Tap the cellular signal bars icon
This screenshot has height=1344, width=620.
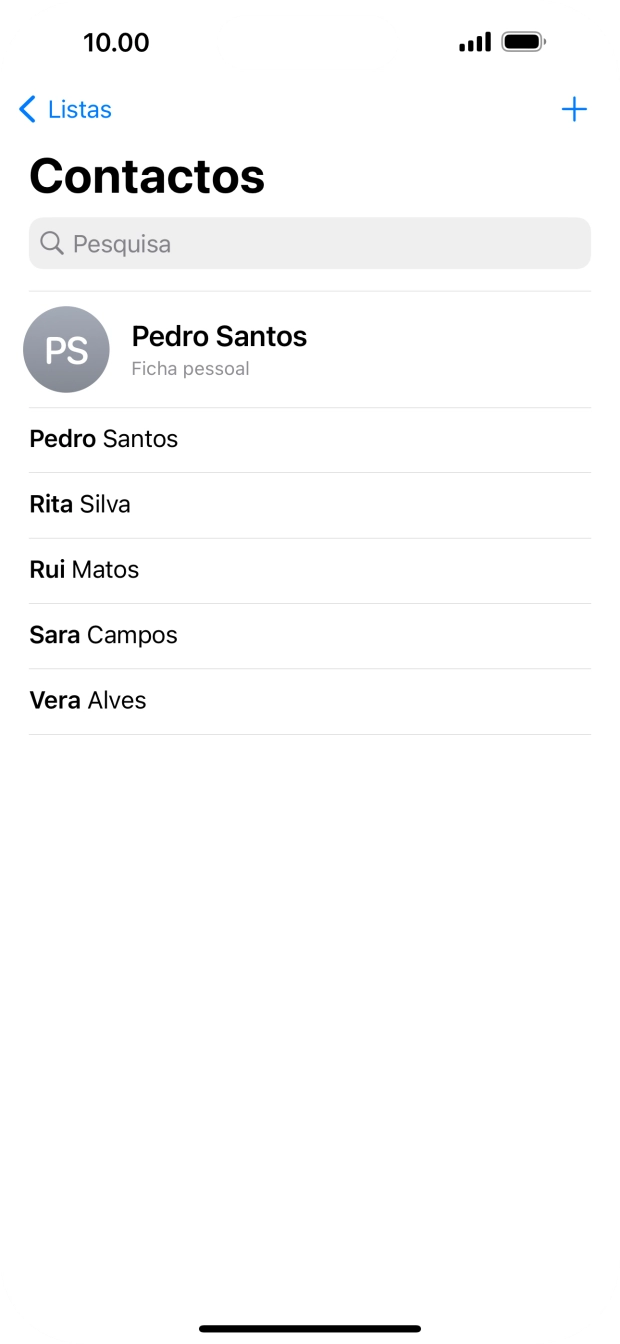tap(473, 42)
